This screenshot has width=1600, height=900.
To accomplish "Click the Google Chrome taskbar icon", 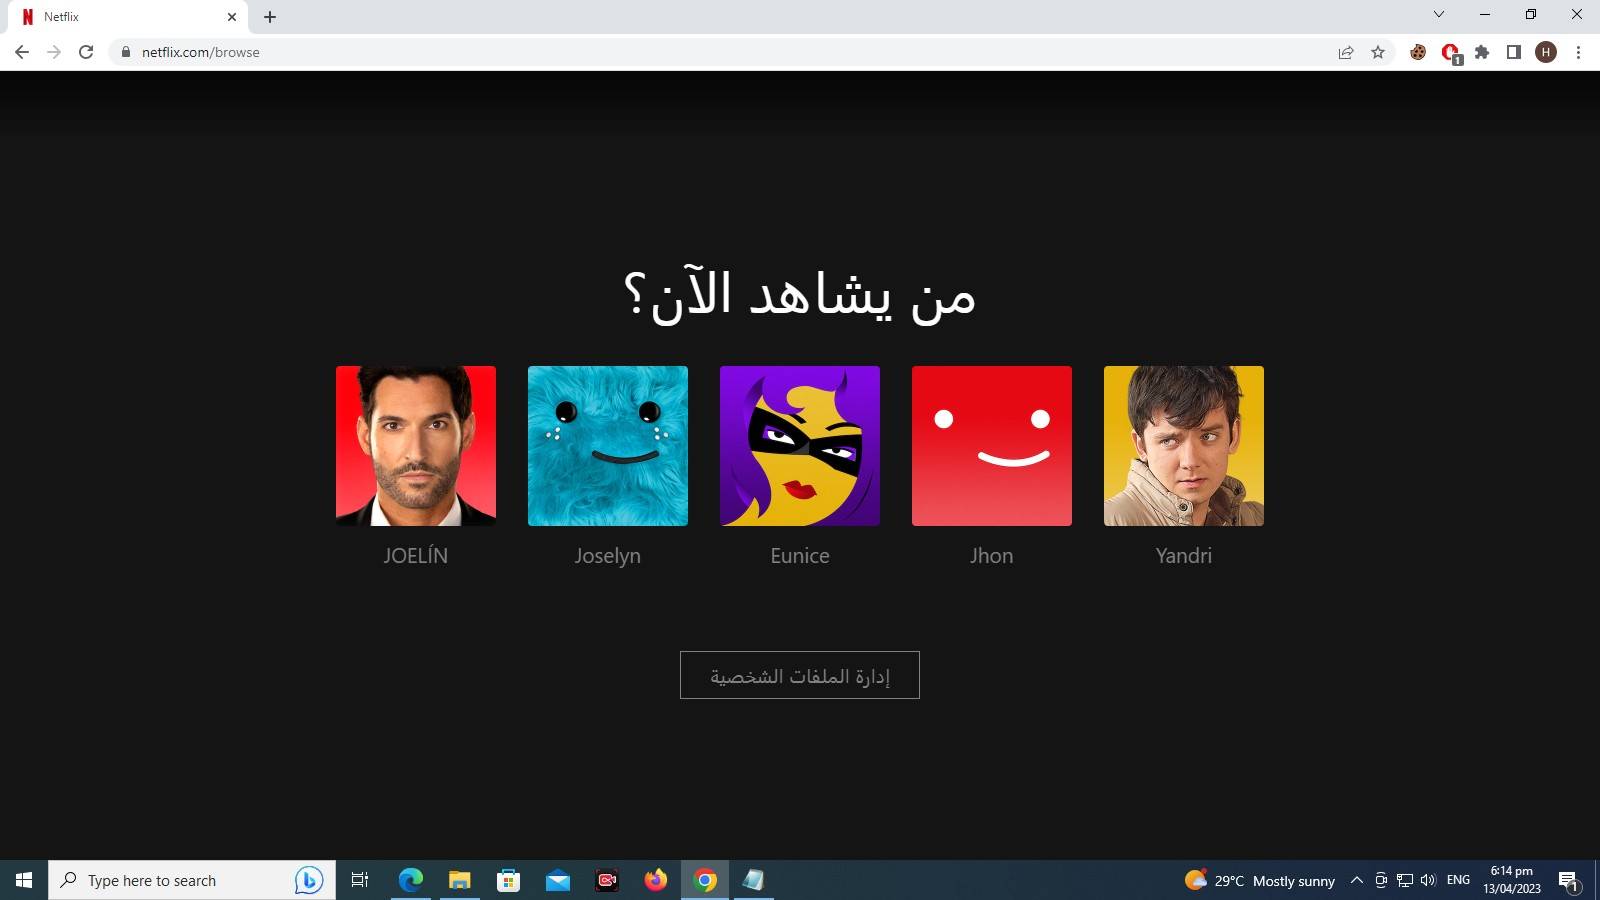I will 705,880.
